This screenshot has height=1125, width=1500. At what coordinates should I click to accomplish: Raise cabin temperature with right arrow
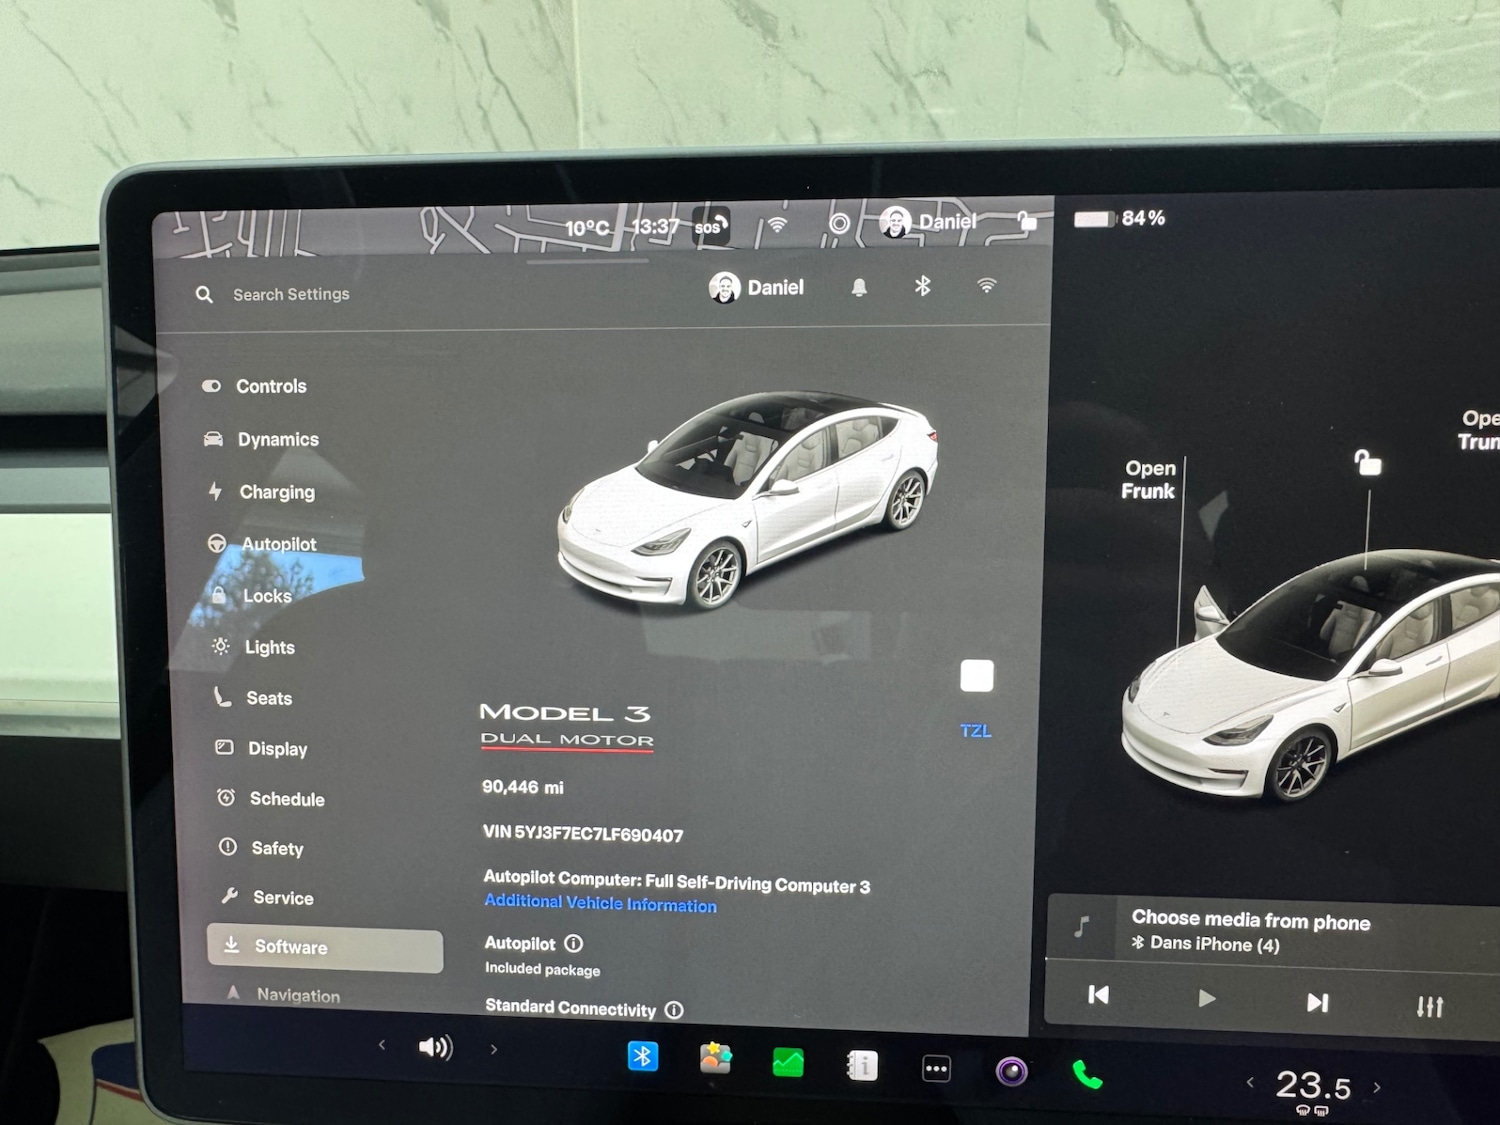tap(1377, 1087)
